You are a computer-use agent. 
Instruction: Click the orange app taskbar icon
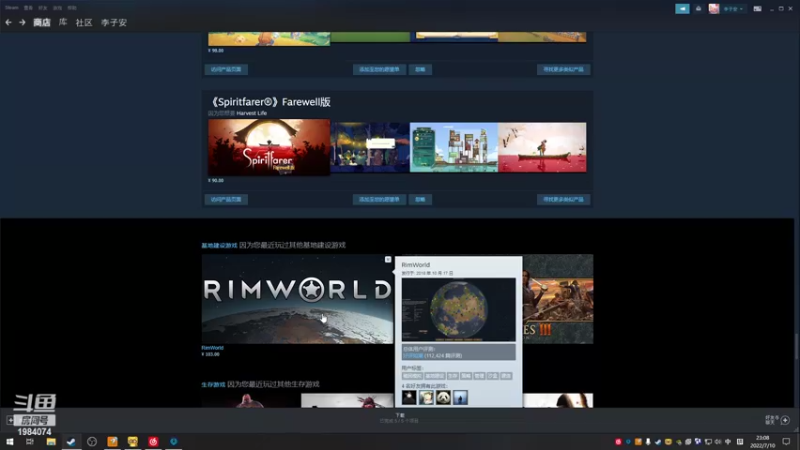tap(112, 442)
